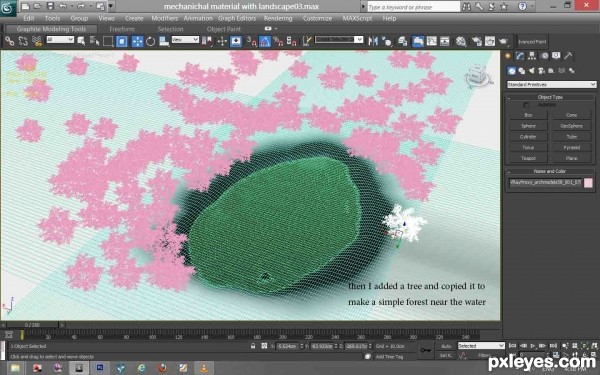Click the Cylinder object type button

(x=528, y=137)
